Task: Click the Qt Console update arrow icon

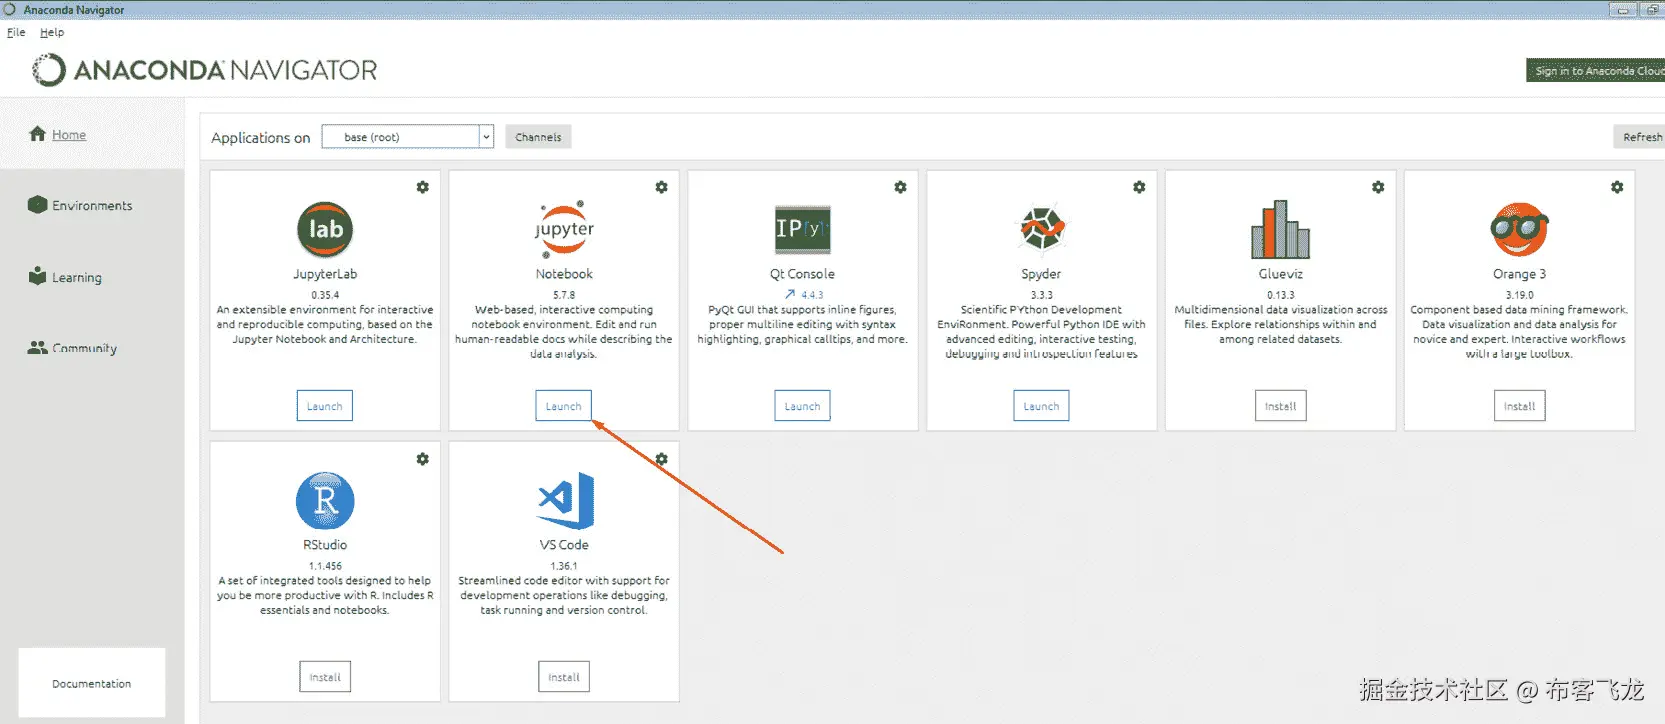Action: pyautogui.click(x=790, y=295)
